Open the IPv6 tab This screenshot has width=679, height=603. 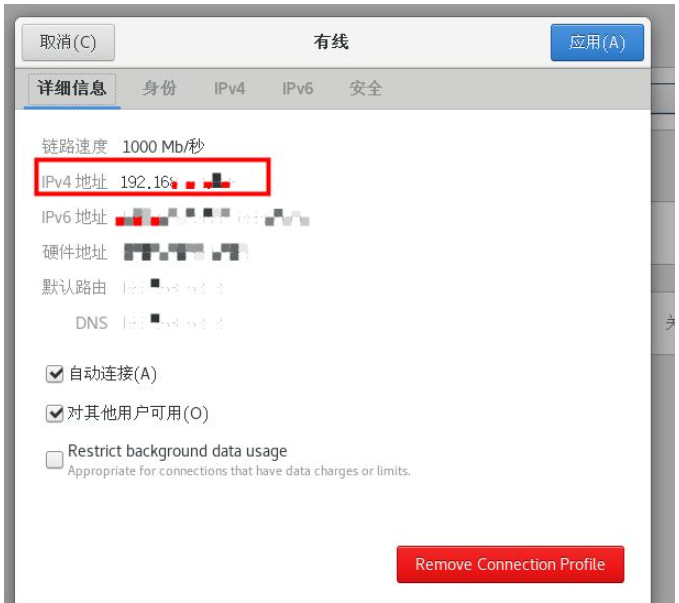point(297,89)
